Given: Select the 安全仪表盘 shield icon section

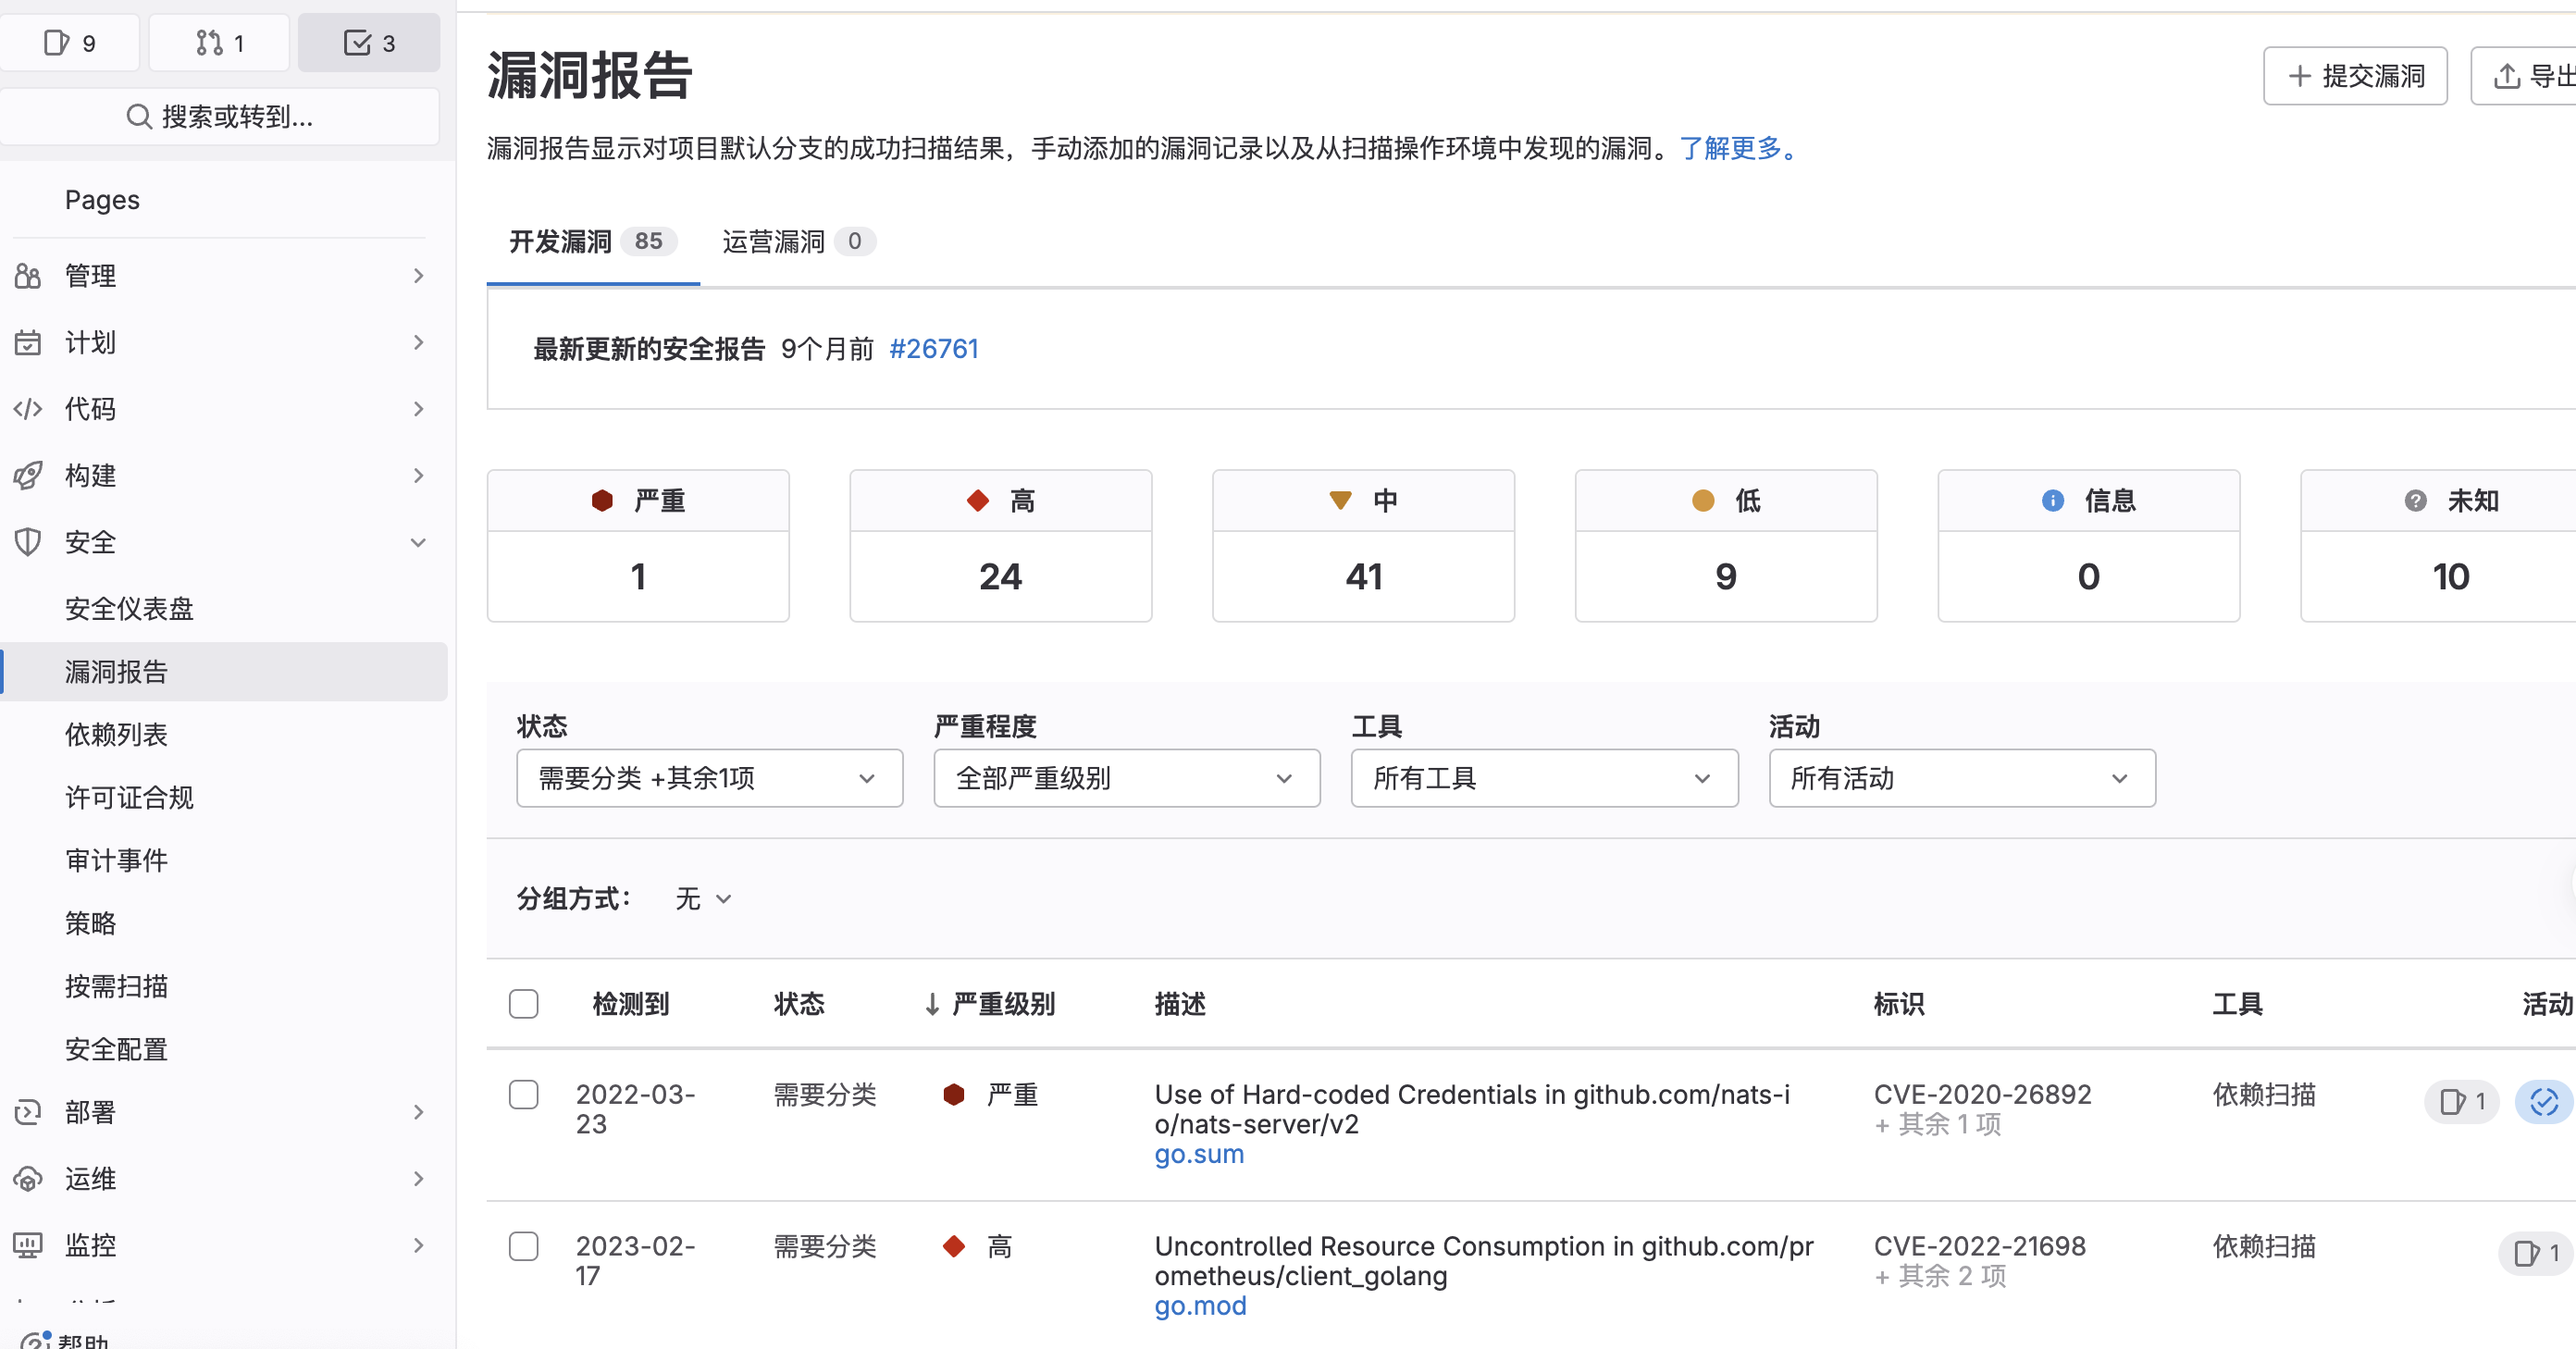Looking at the screenshot, I should [128, 608].
